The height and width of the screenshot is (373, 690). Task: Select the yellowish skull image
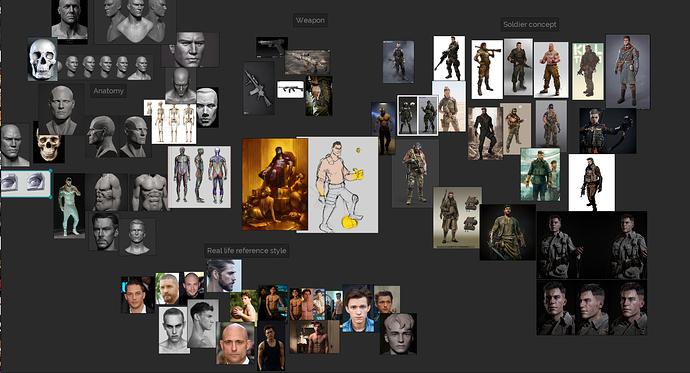(49, 148)
